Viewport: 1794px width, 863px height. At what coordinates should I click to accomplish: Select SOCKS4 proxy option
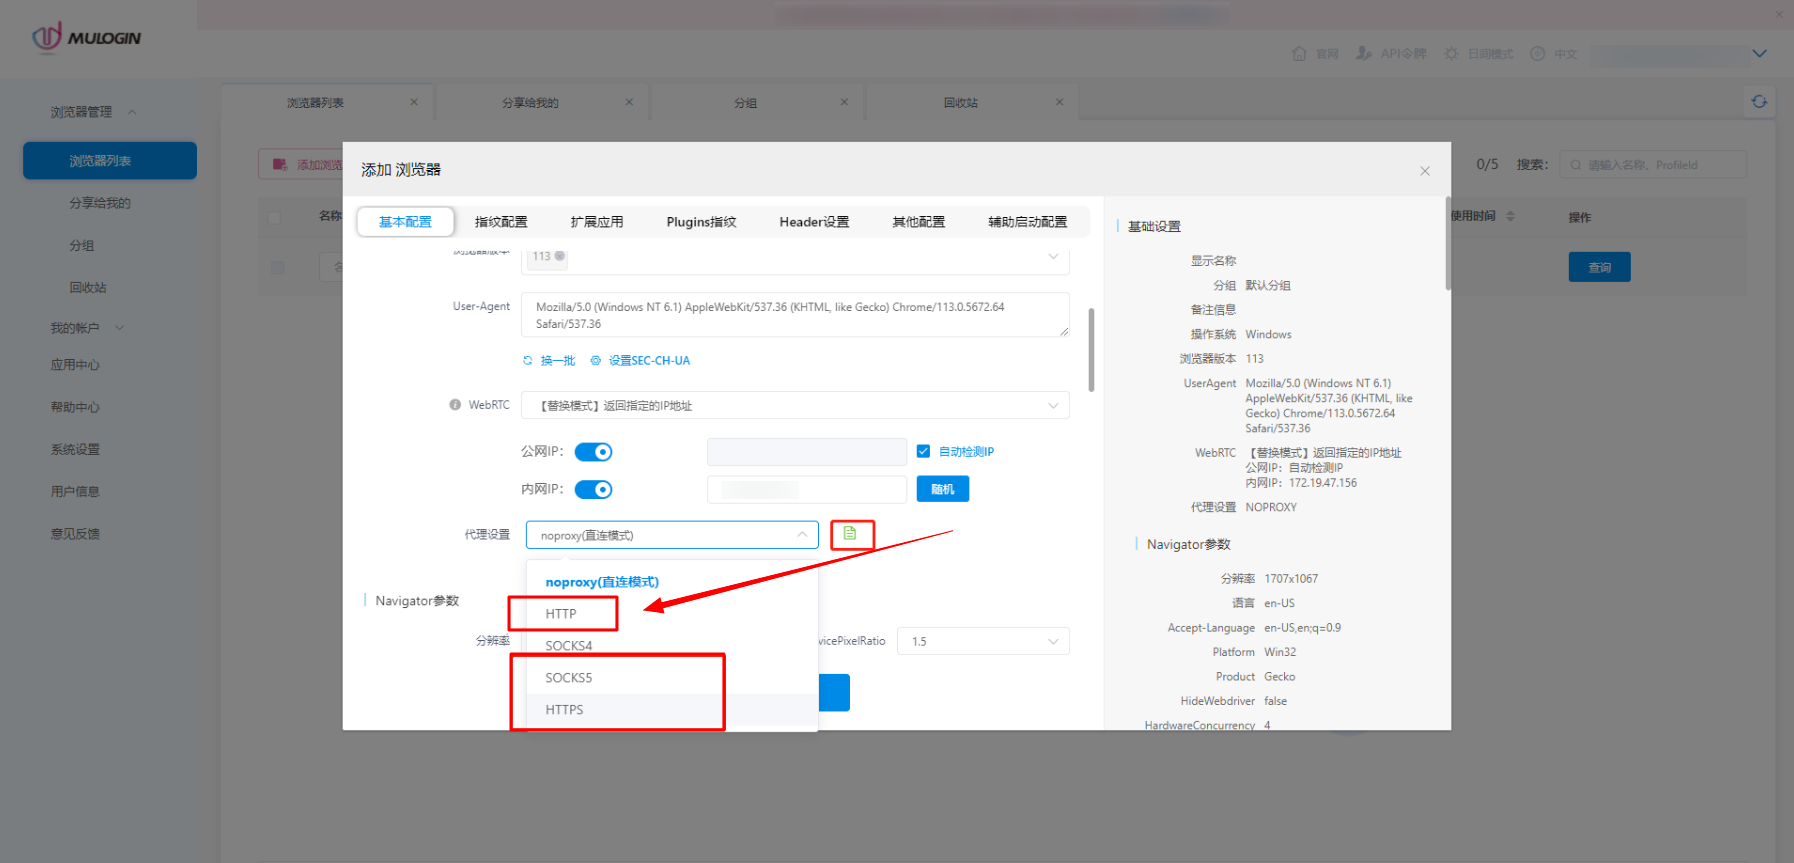click(x=672, y=646)
